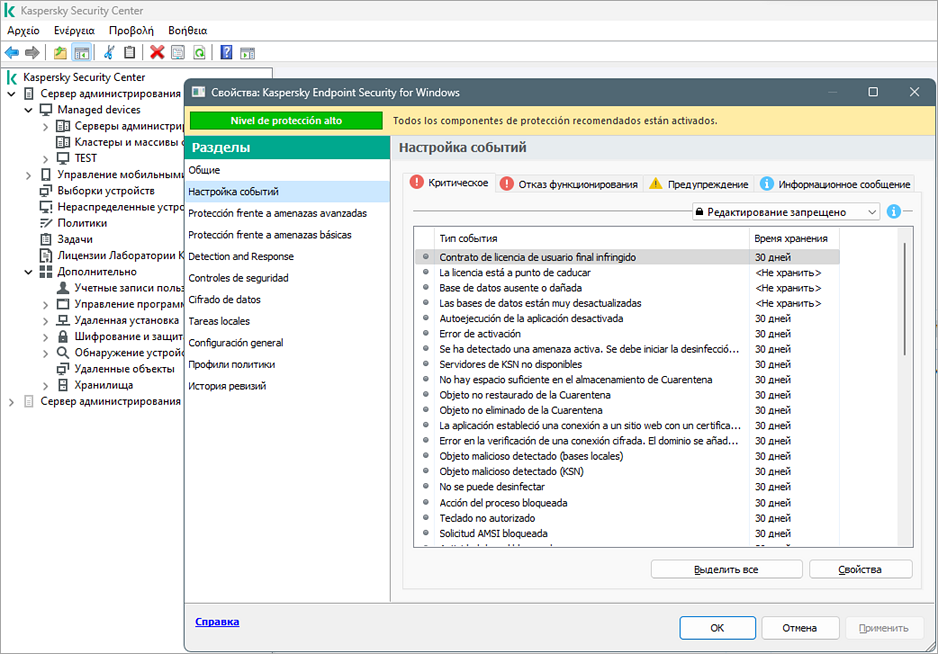Image resolution: width=938 pixels, height=654 pixels.
Task: Click the blue info icon beside the lock dropdown
Action: 893,211
